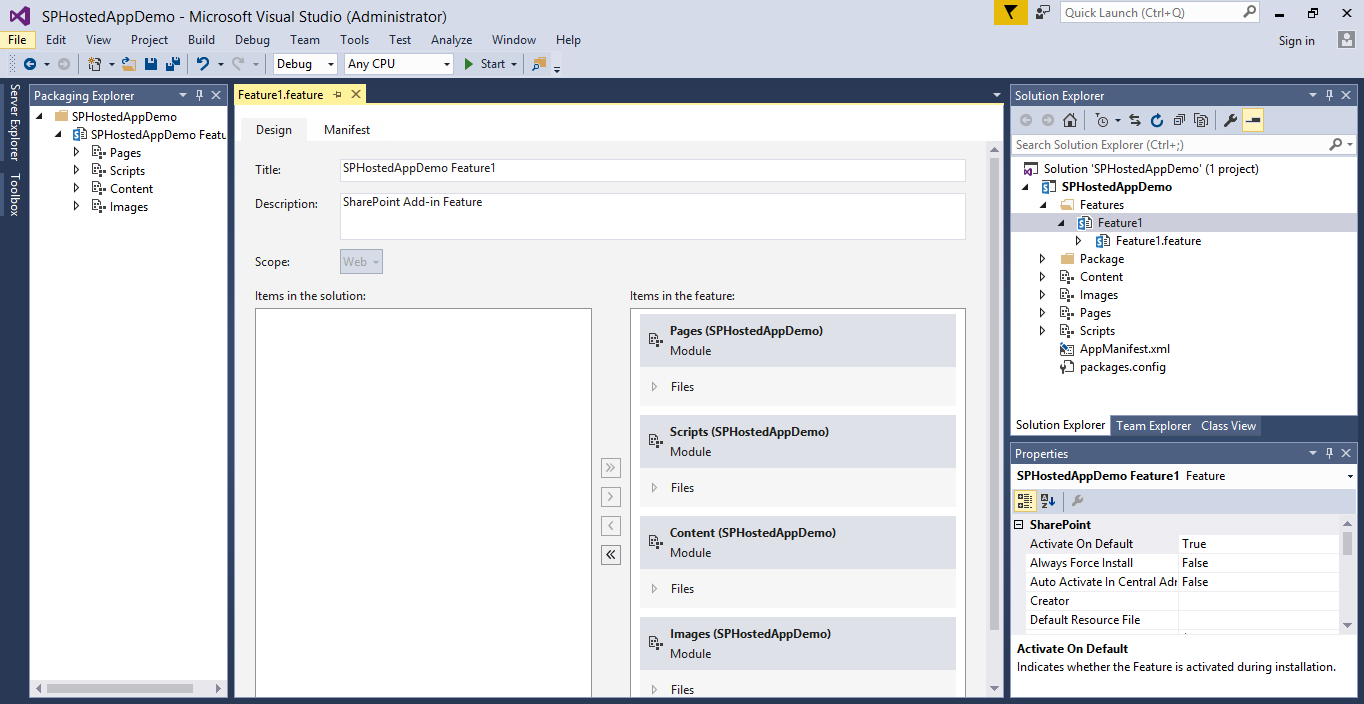Click the Sign in link

[1296, 41]
